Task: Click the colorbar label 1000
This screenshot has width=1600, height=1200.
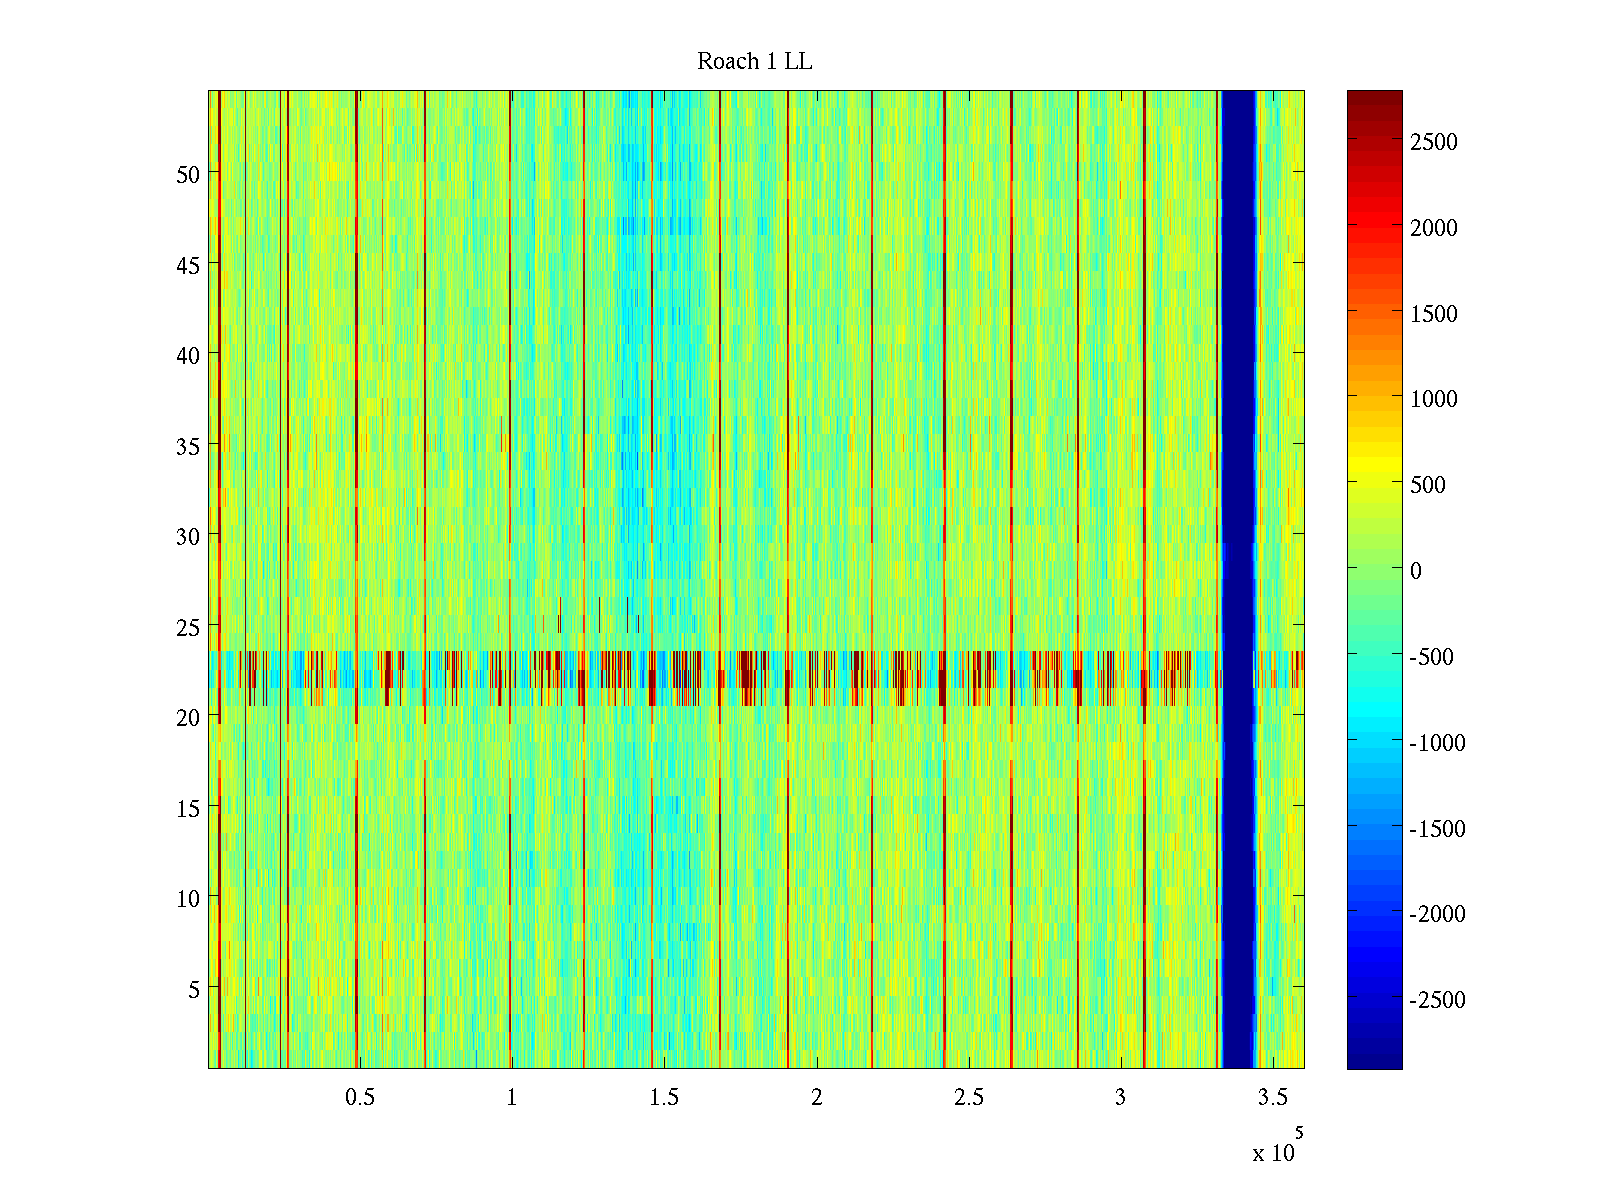Action: point(1433,399)
